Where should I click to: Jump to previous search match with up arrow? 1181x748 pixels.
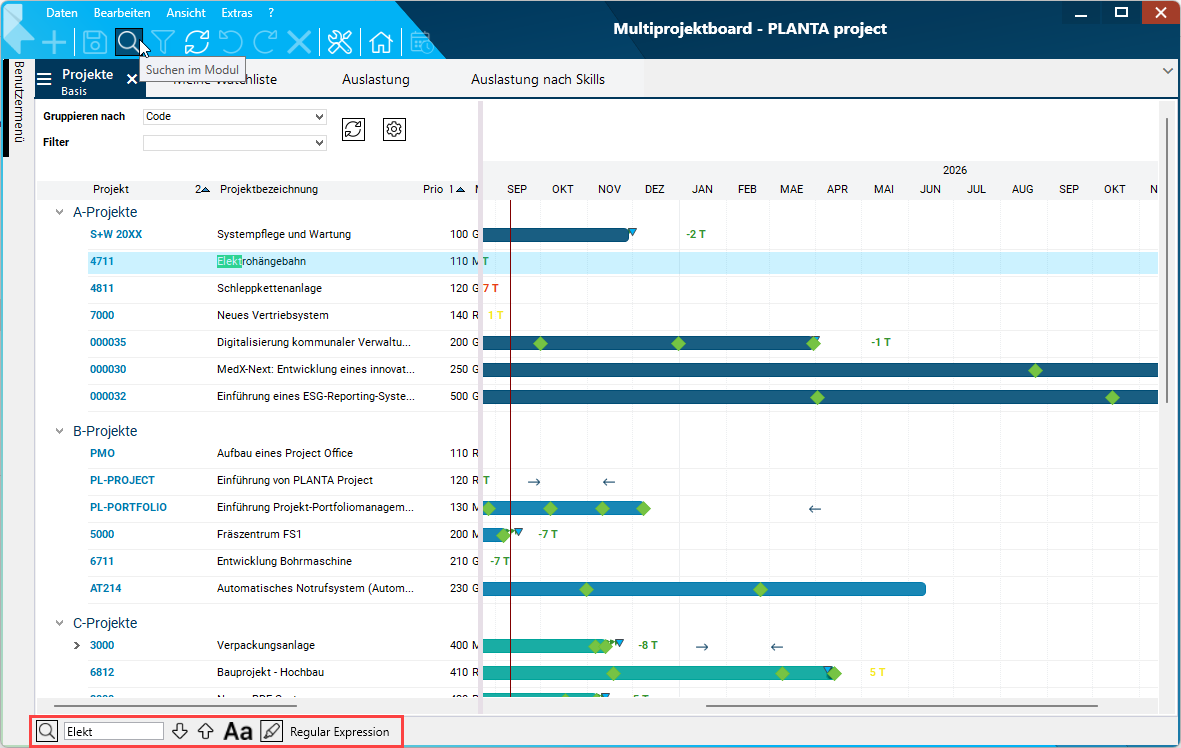point(205,732)
